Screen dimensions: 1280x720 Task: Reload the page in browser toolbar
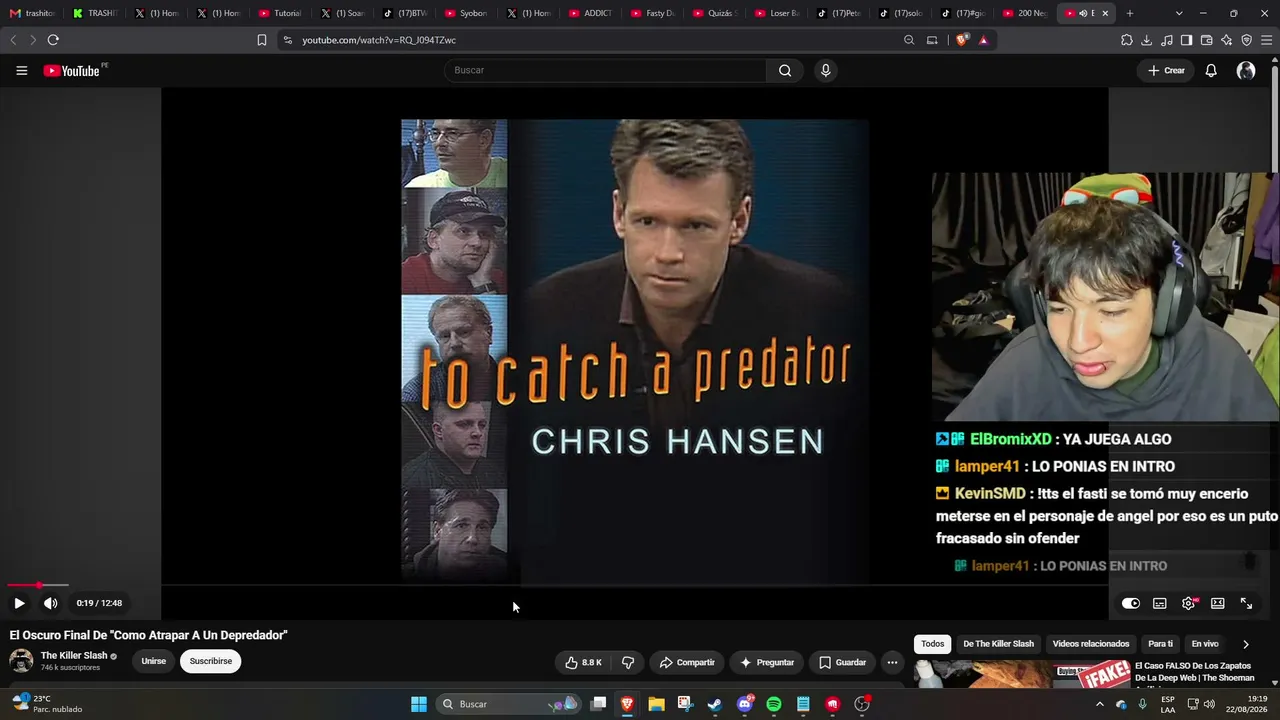pos(53,40)
